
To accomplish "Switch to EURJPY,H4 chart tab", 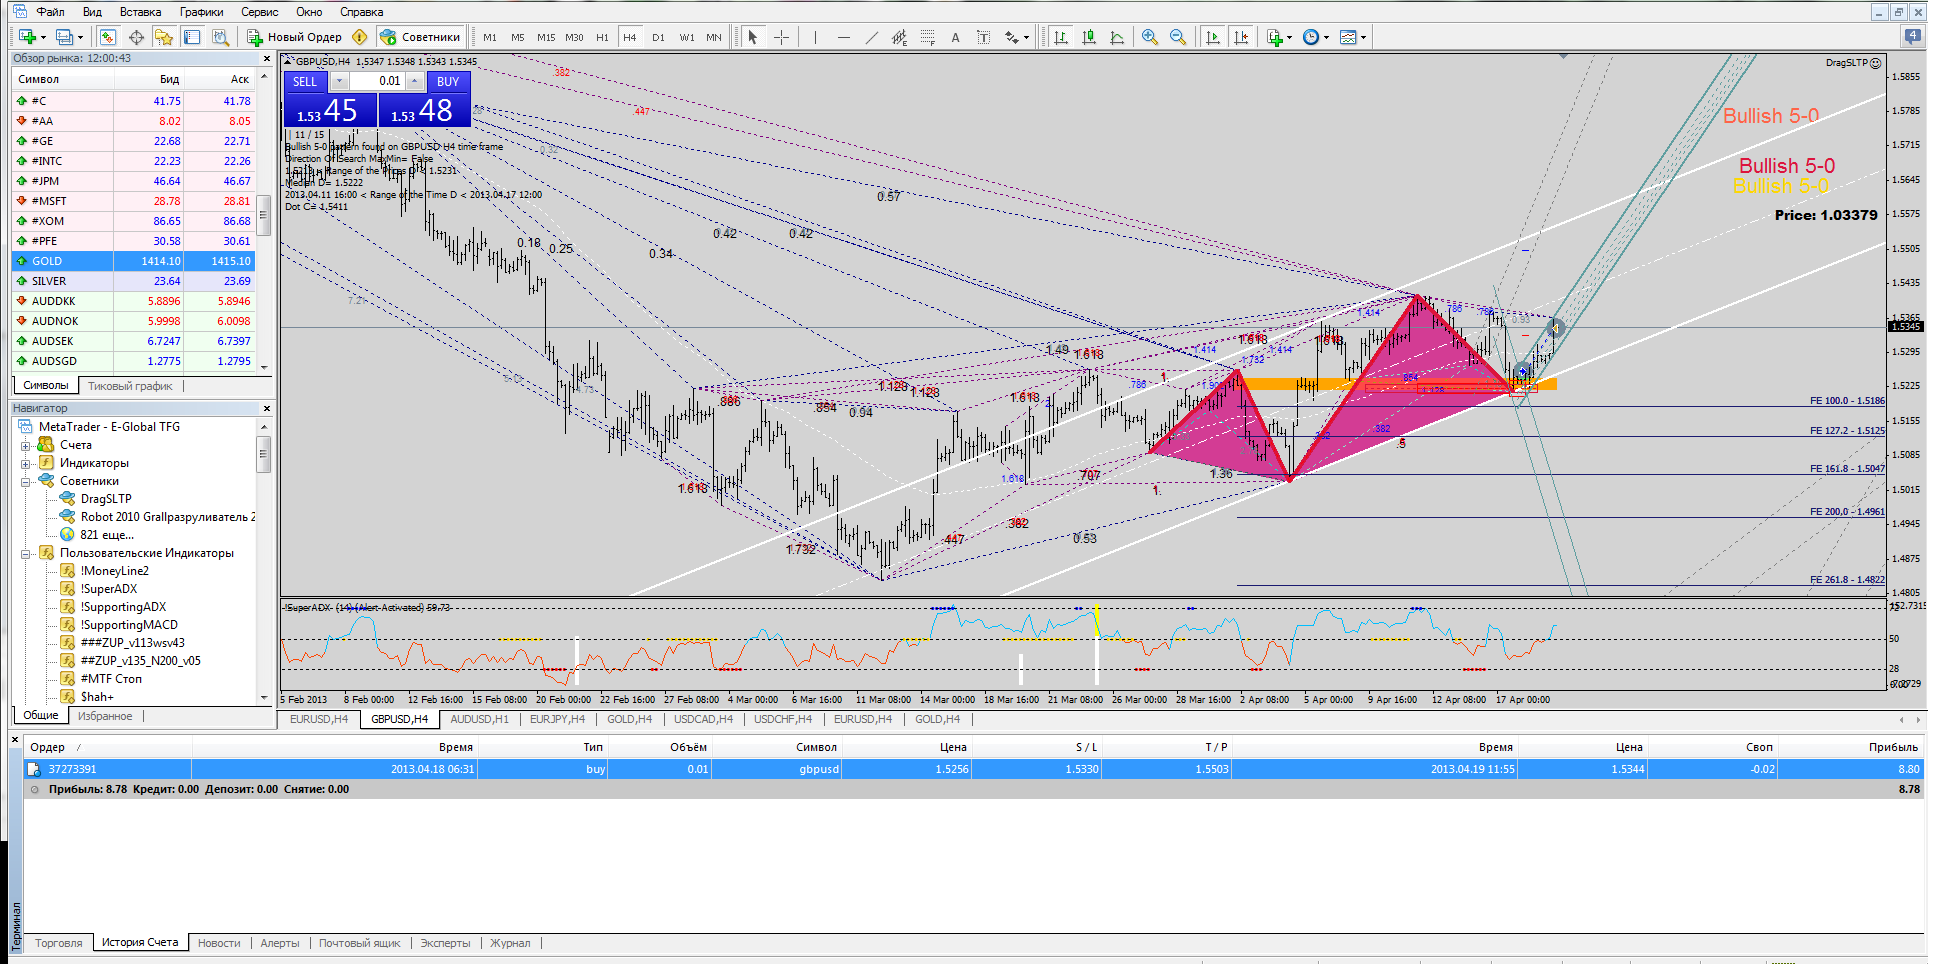I will (557, 719).
